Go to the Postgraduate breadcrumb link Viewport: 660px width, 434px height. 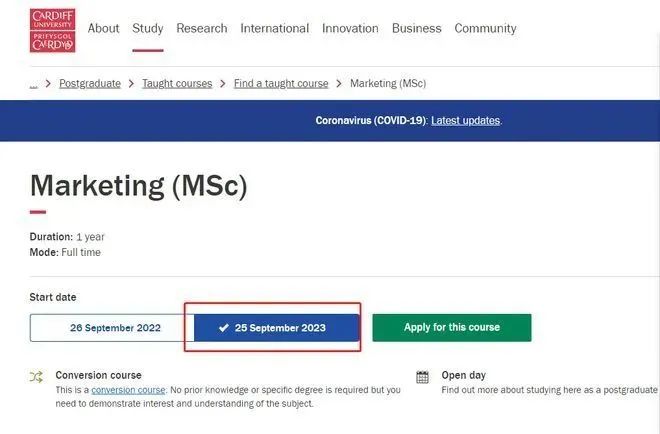89,84
